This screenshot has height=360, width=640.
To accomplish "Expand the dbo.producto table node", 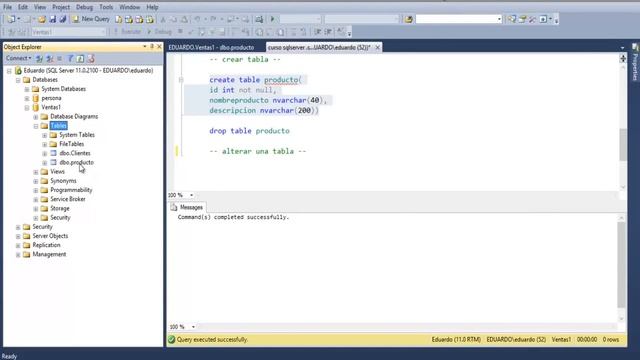I will coord(45,163).
